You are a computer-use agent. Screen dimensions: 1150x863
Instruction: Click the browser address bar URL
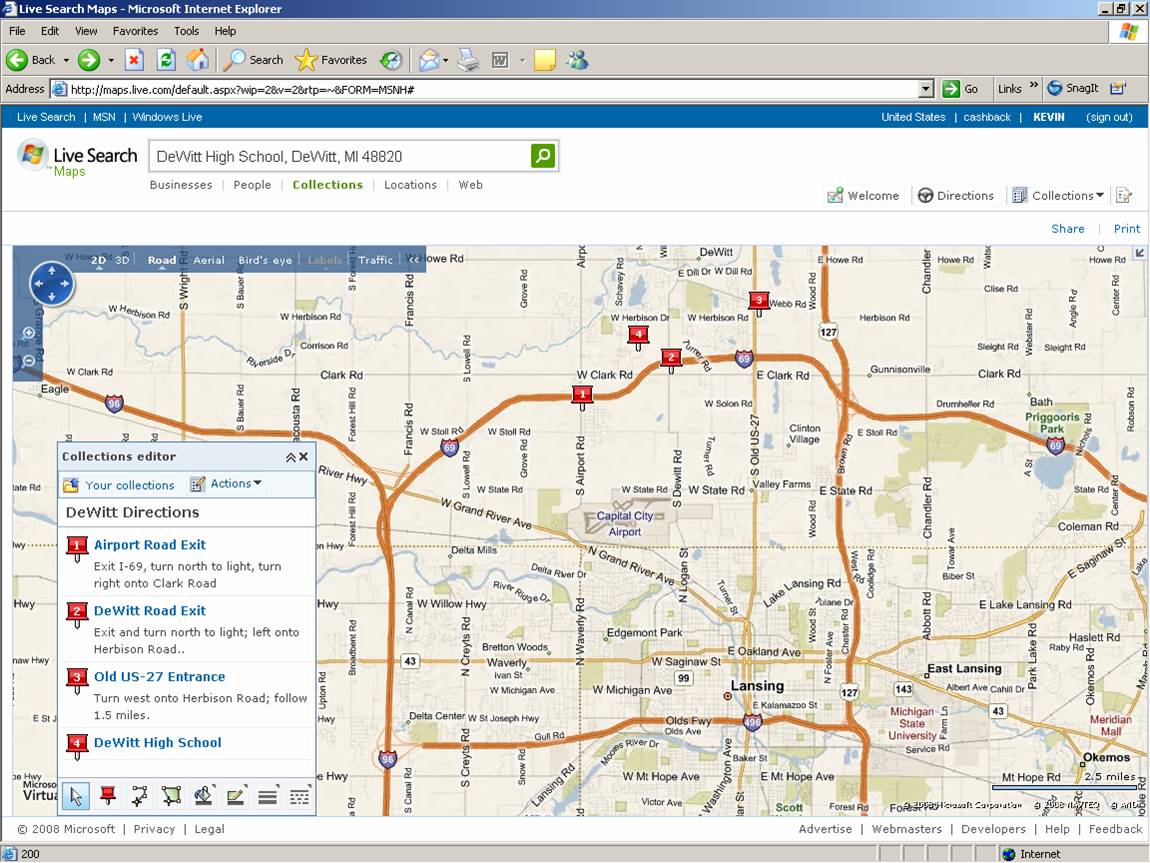tap(484, 89)
